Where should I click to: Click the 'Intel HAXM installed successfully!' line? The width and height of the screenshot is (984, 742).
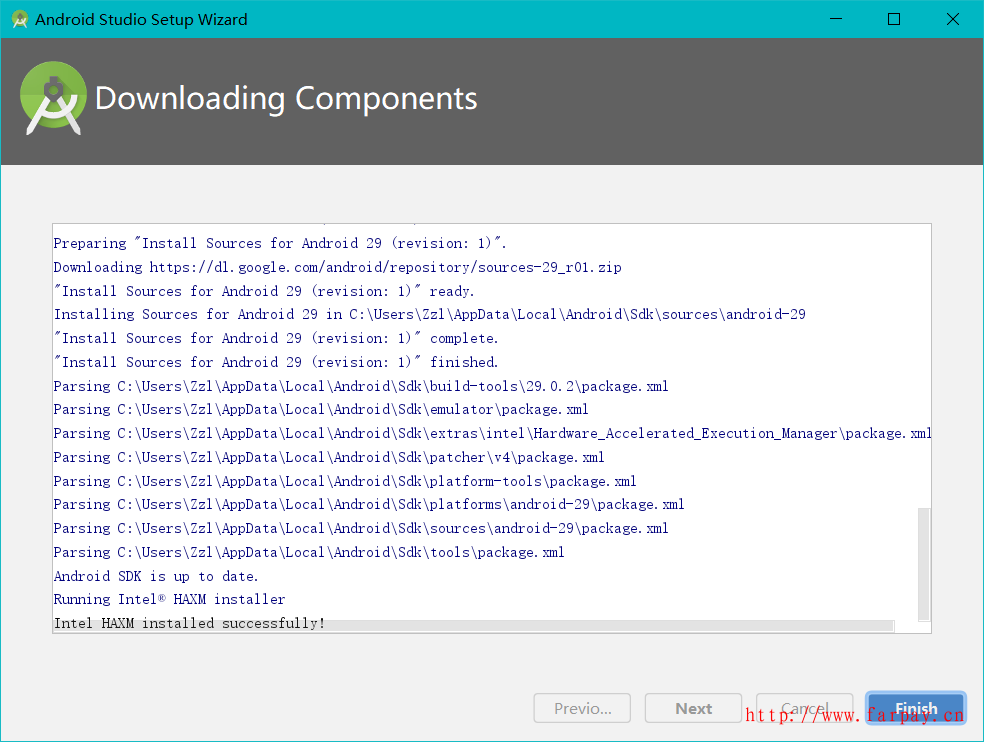point(189,623)
